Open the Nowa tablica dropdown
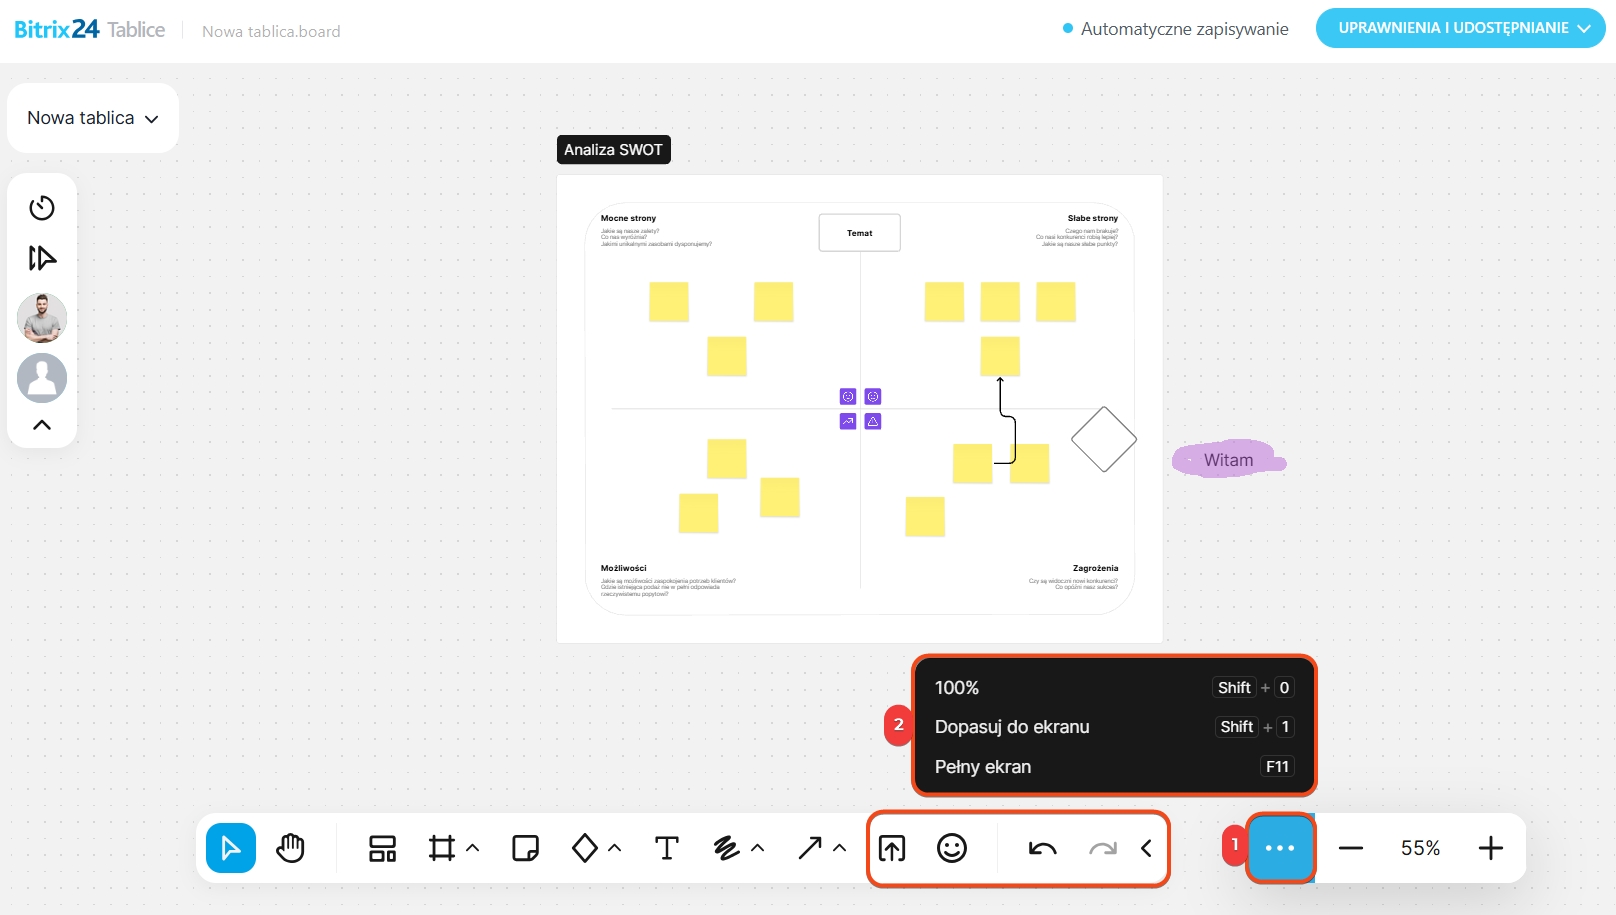Image resolution: width=1616 pixels, height=915 pixels. 93,118
